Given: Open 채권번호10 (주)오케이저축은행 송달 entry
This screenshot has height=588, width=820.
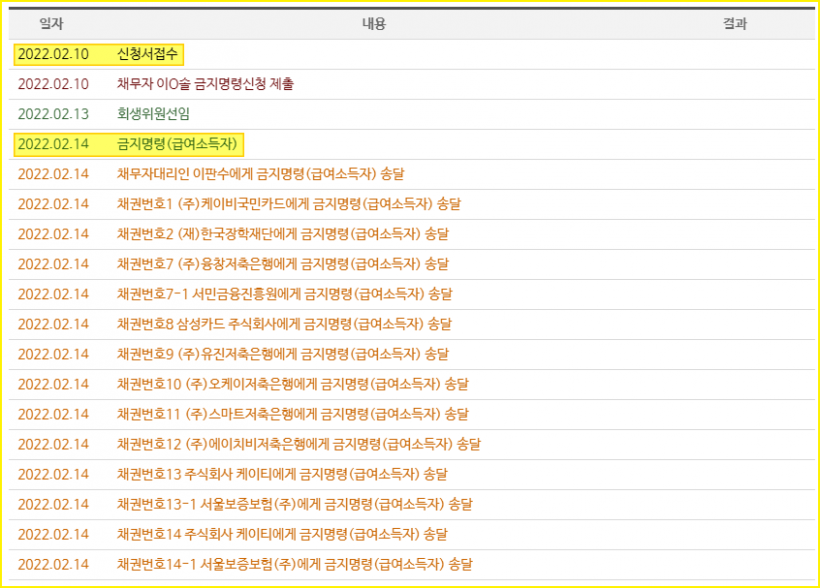Looking at the screenshot, I should coord(293,385).
